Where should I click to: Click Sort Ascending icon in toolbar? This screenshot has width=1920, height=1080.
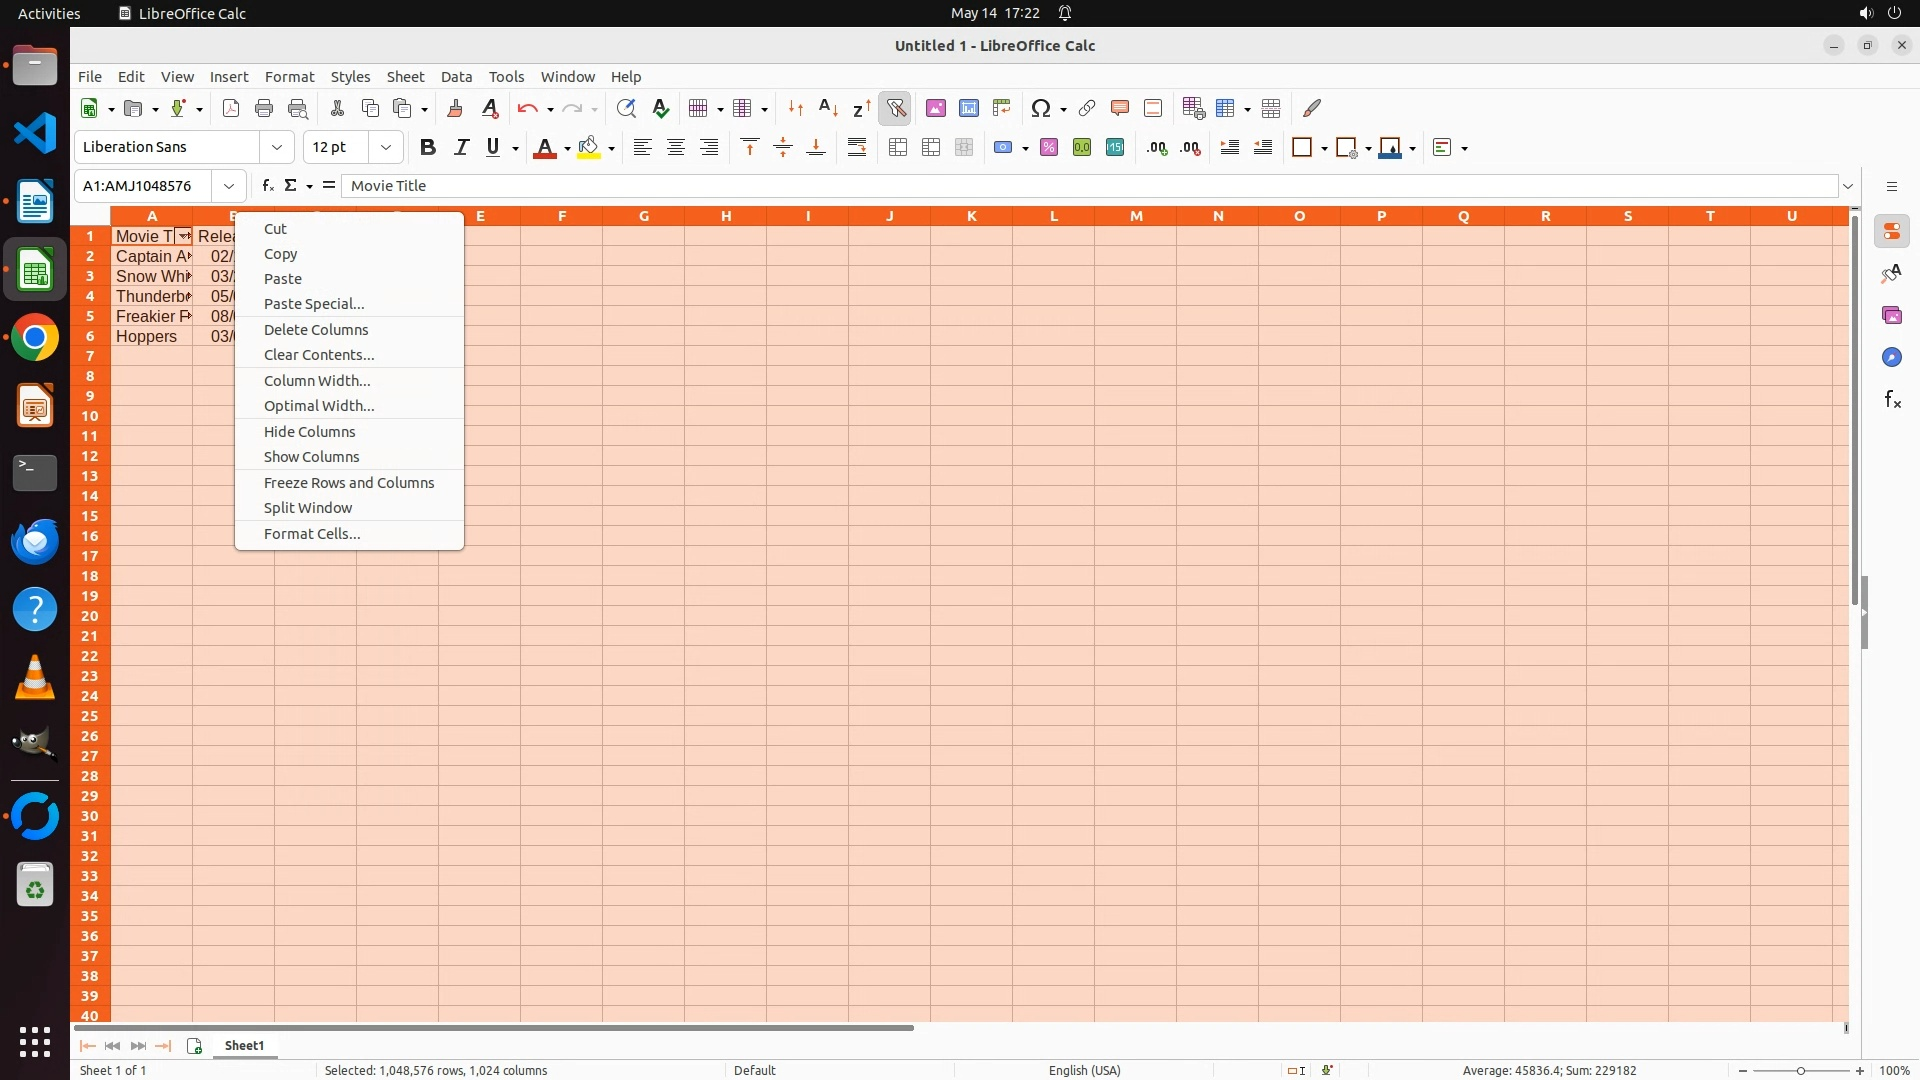pyautogui.click(x=828, y=108)
